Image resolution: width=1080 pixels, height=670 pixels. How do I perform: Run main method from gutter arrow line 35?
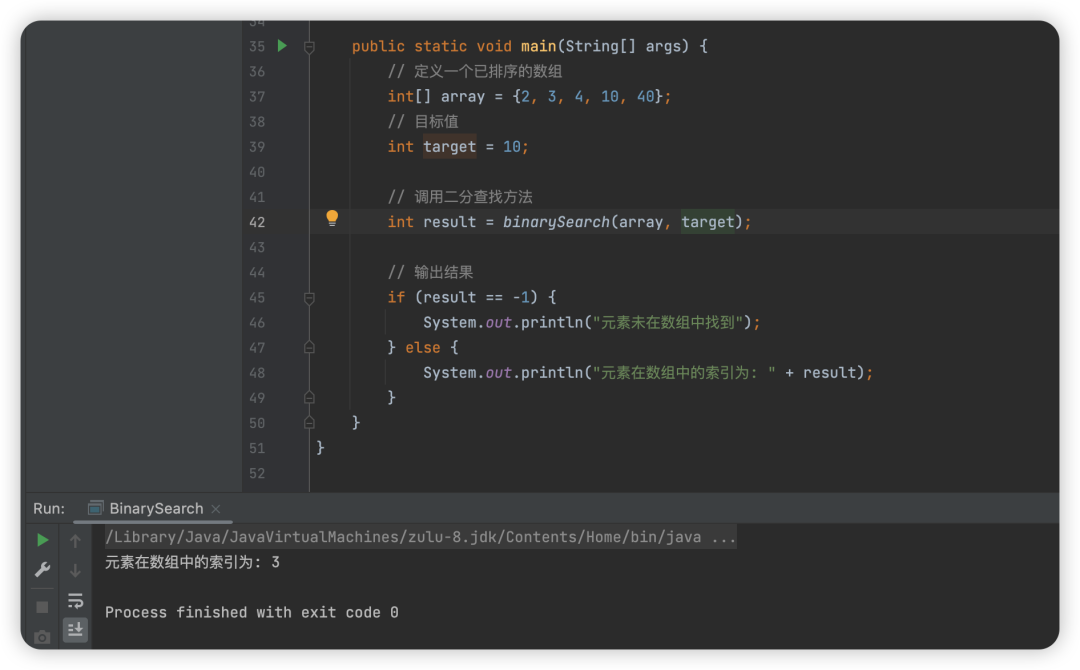282,45
